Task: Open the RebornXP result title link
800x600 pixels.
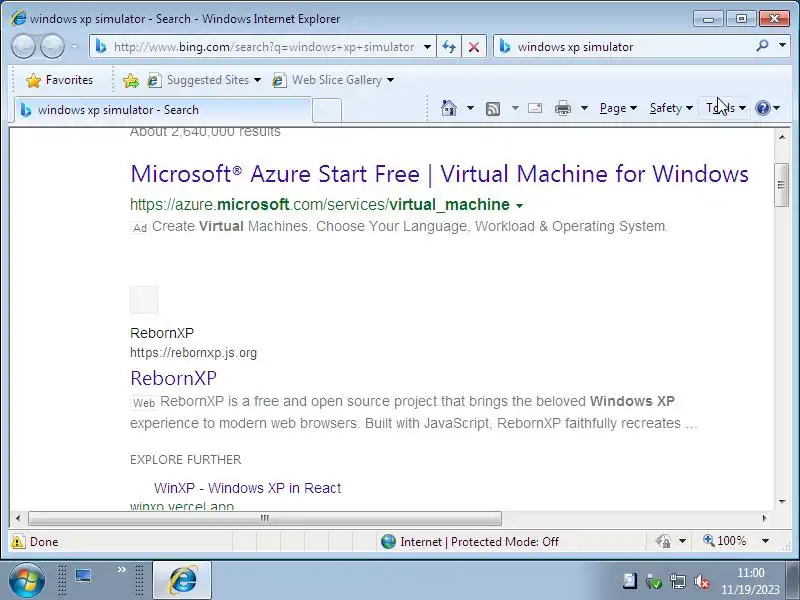Action: pyautogui.click(x=173, y=378)
